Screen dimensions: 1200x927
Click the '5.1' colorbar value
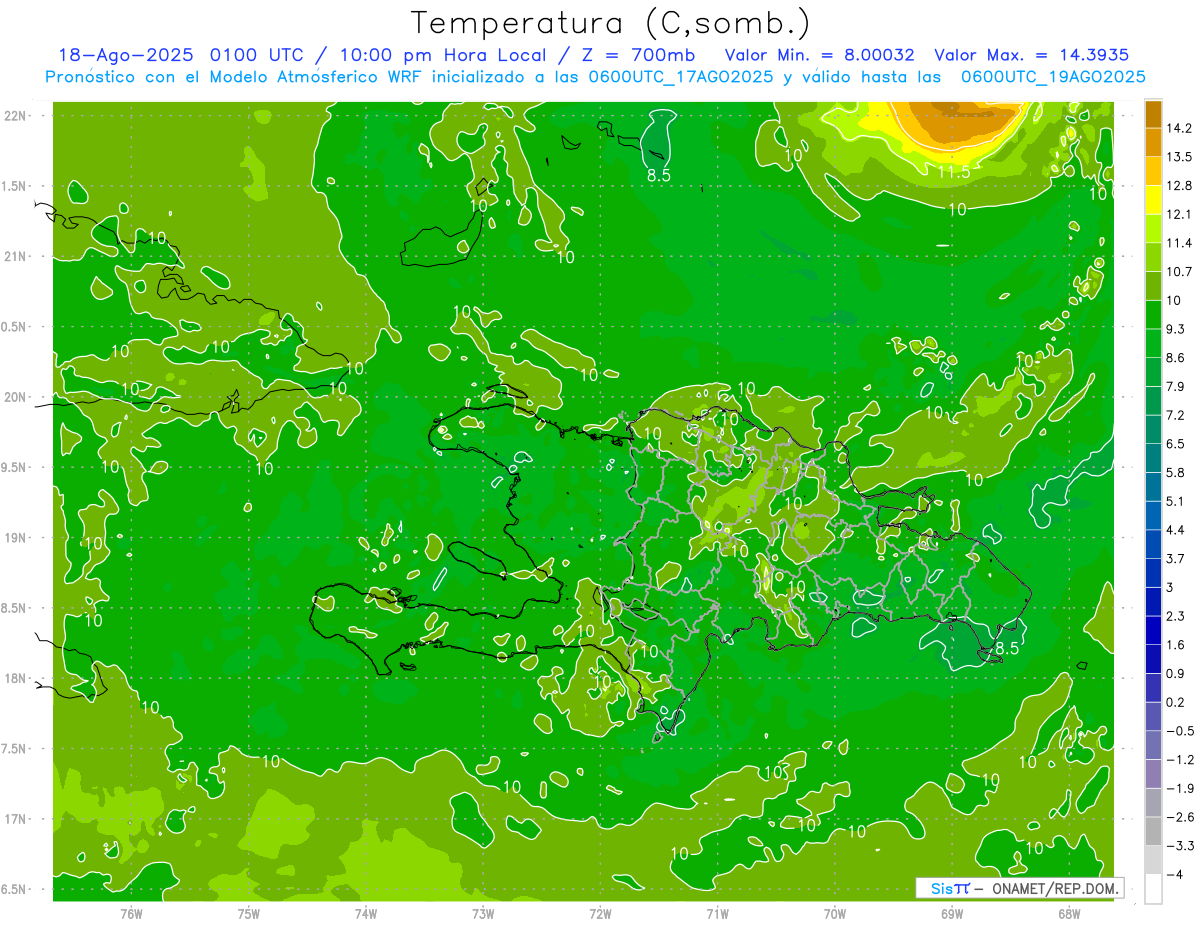click(x=1175, y=501)
